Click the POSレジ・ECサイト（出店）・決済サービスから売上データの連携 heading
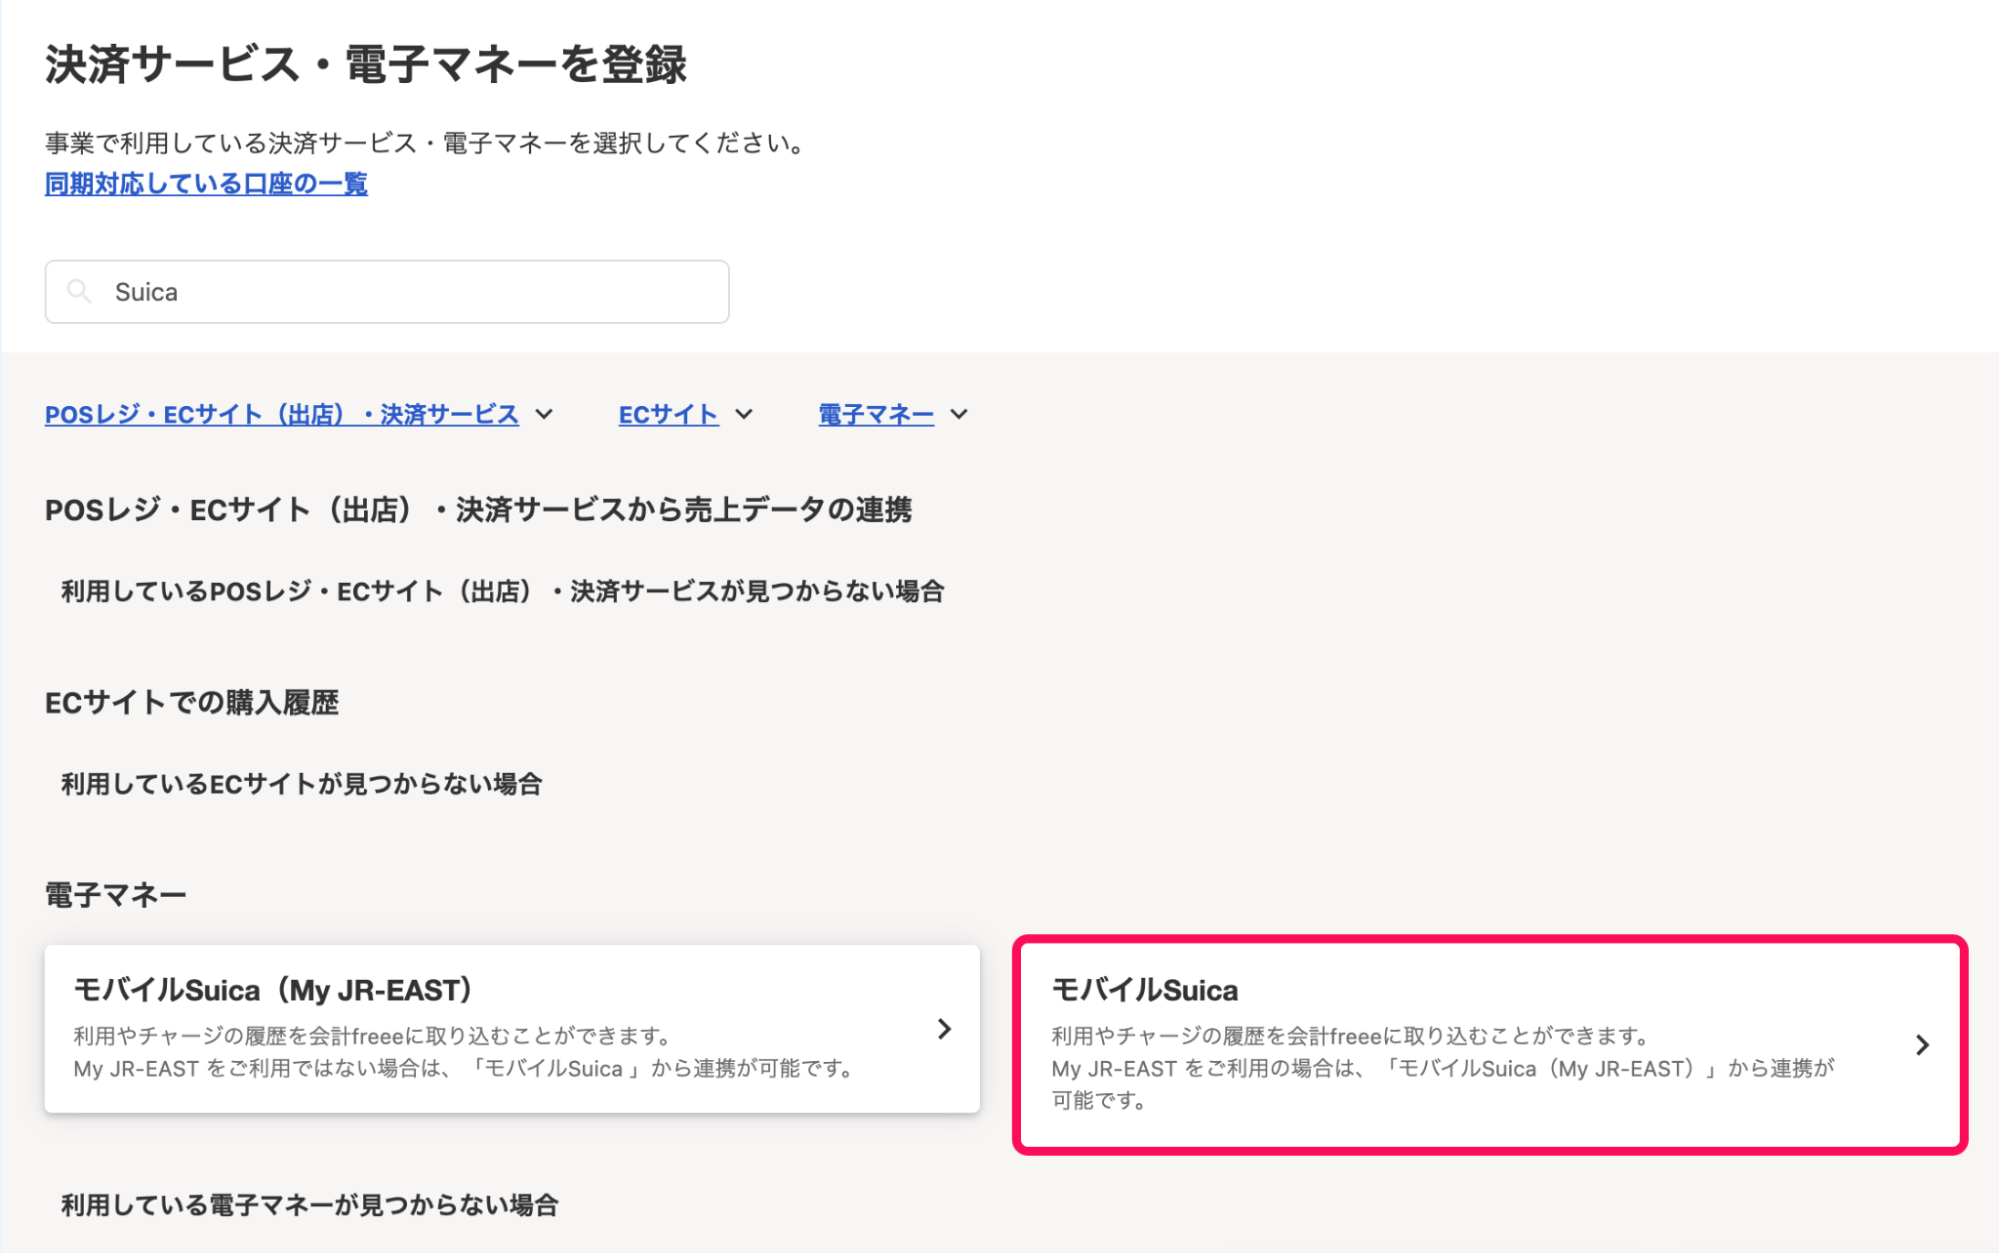Screen dimensions: 1999x1254 [x=478, y=510]
